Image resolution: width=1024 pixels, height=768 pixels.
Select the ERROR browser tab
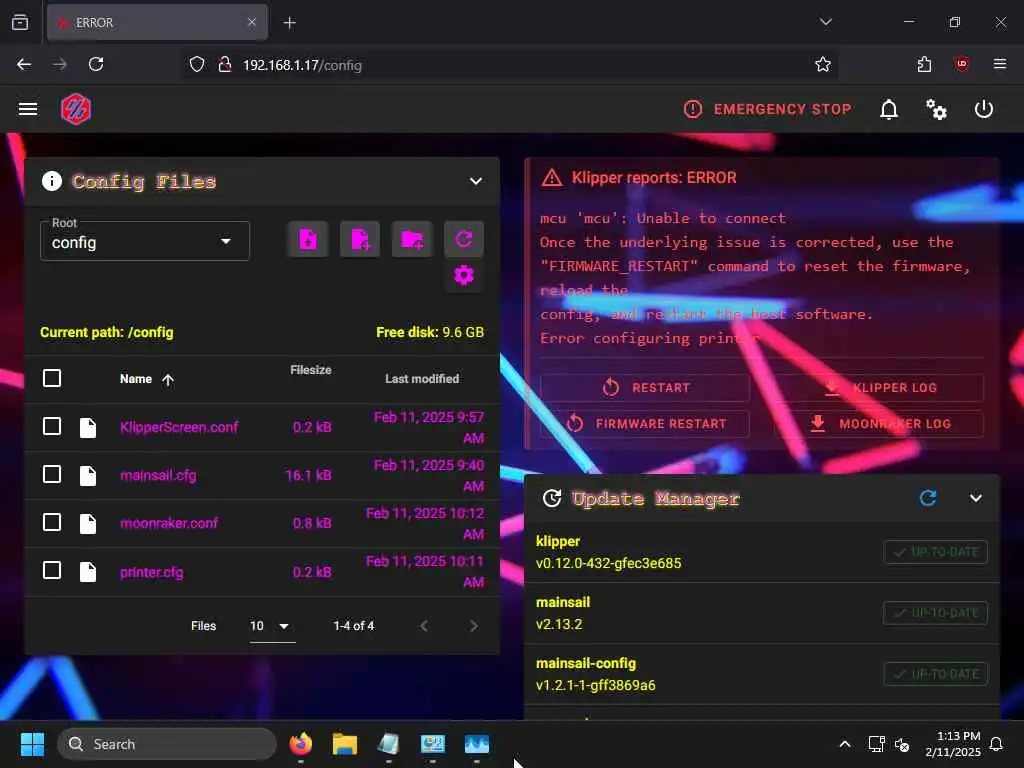(x=157, y=23)
